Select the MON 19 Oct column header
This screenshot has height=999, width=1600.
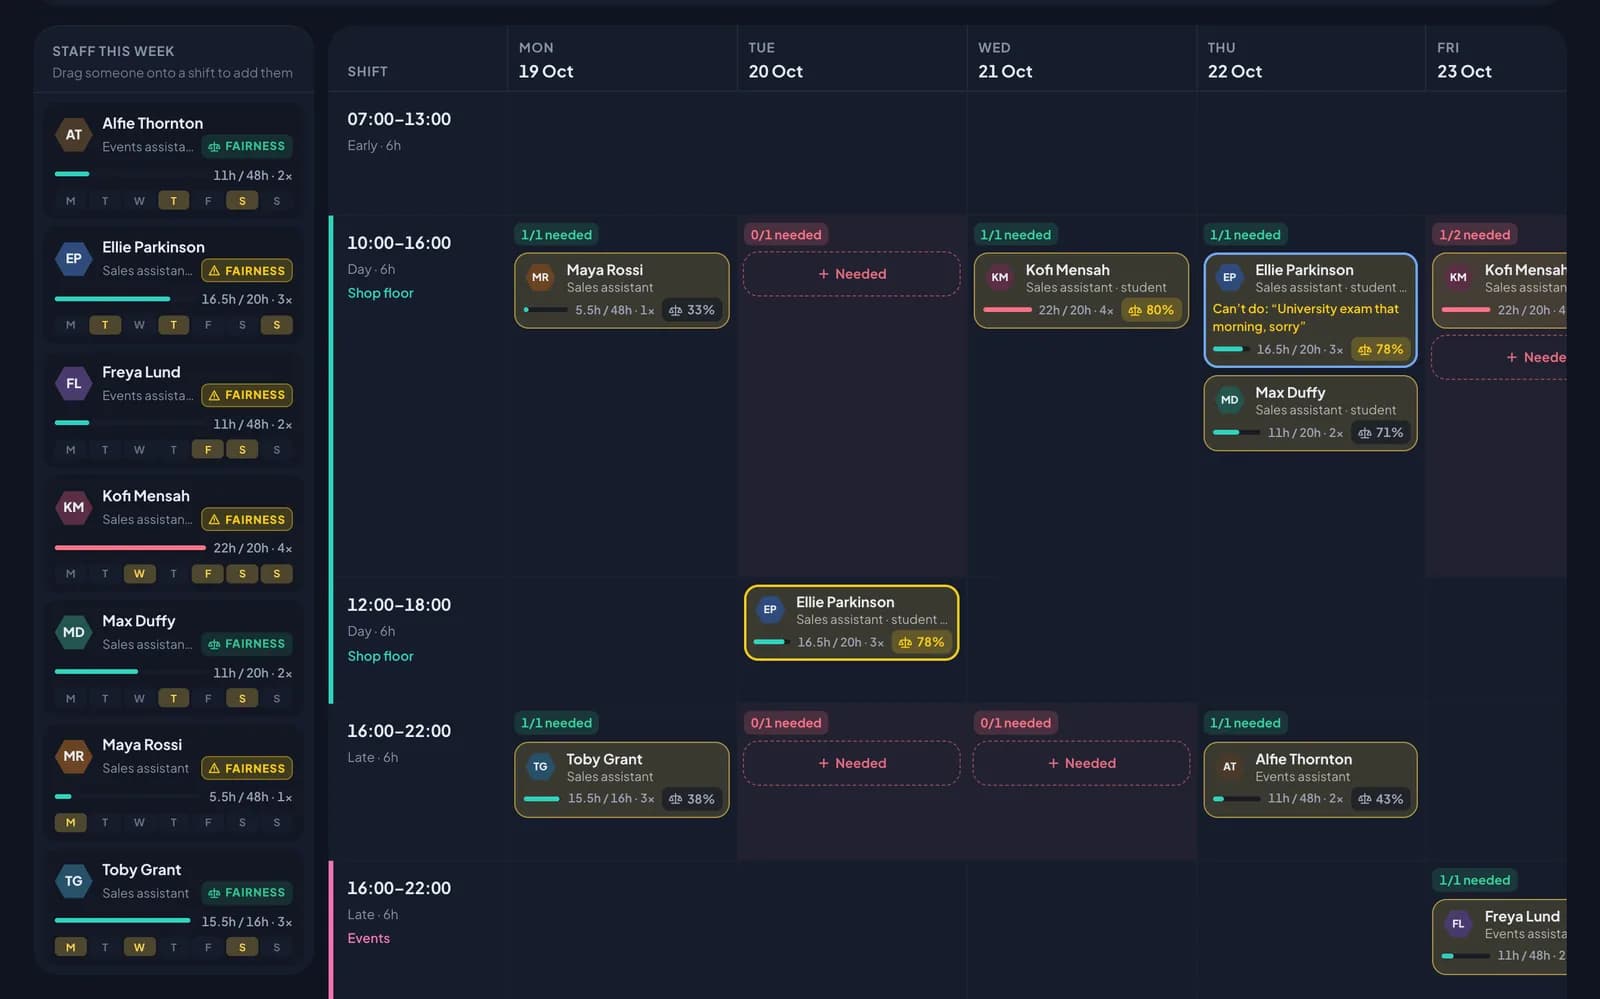(x=622, y=60)
